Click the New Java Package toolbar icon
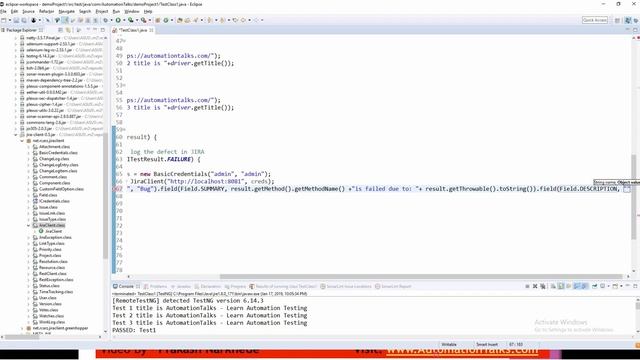The width and height of the screenshot is (640, 360). (x=158, y=20)
